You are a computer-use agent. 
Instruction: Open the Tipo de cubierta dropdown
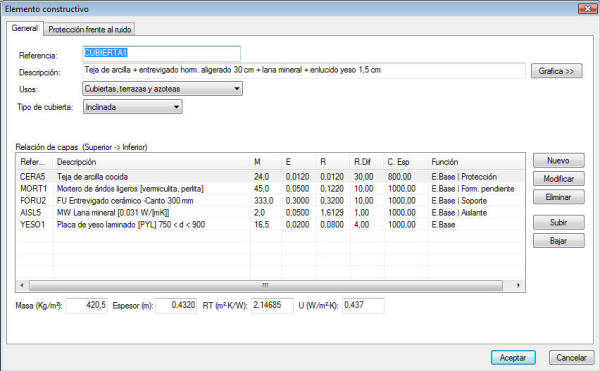132,107
